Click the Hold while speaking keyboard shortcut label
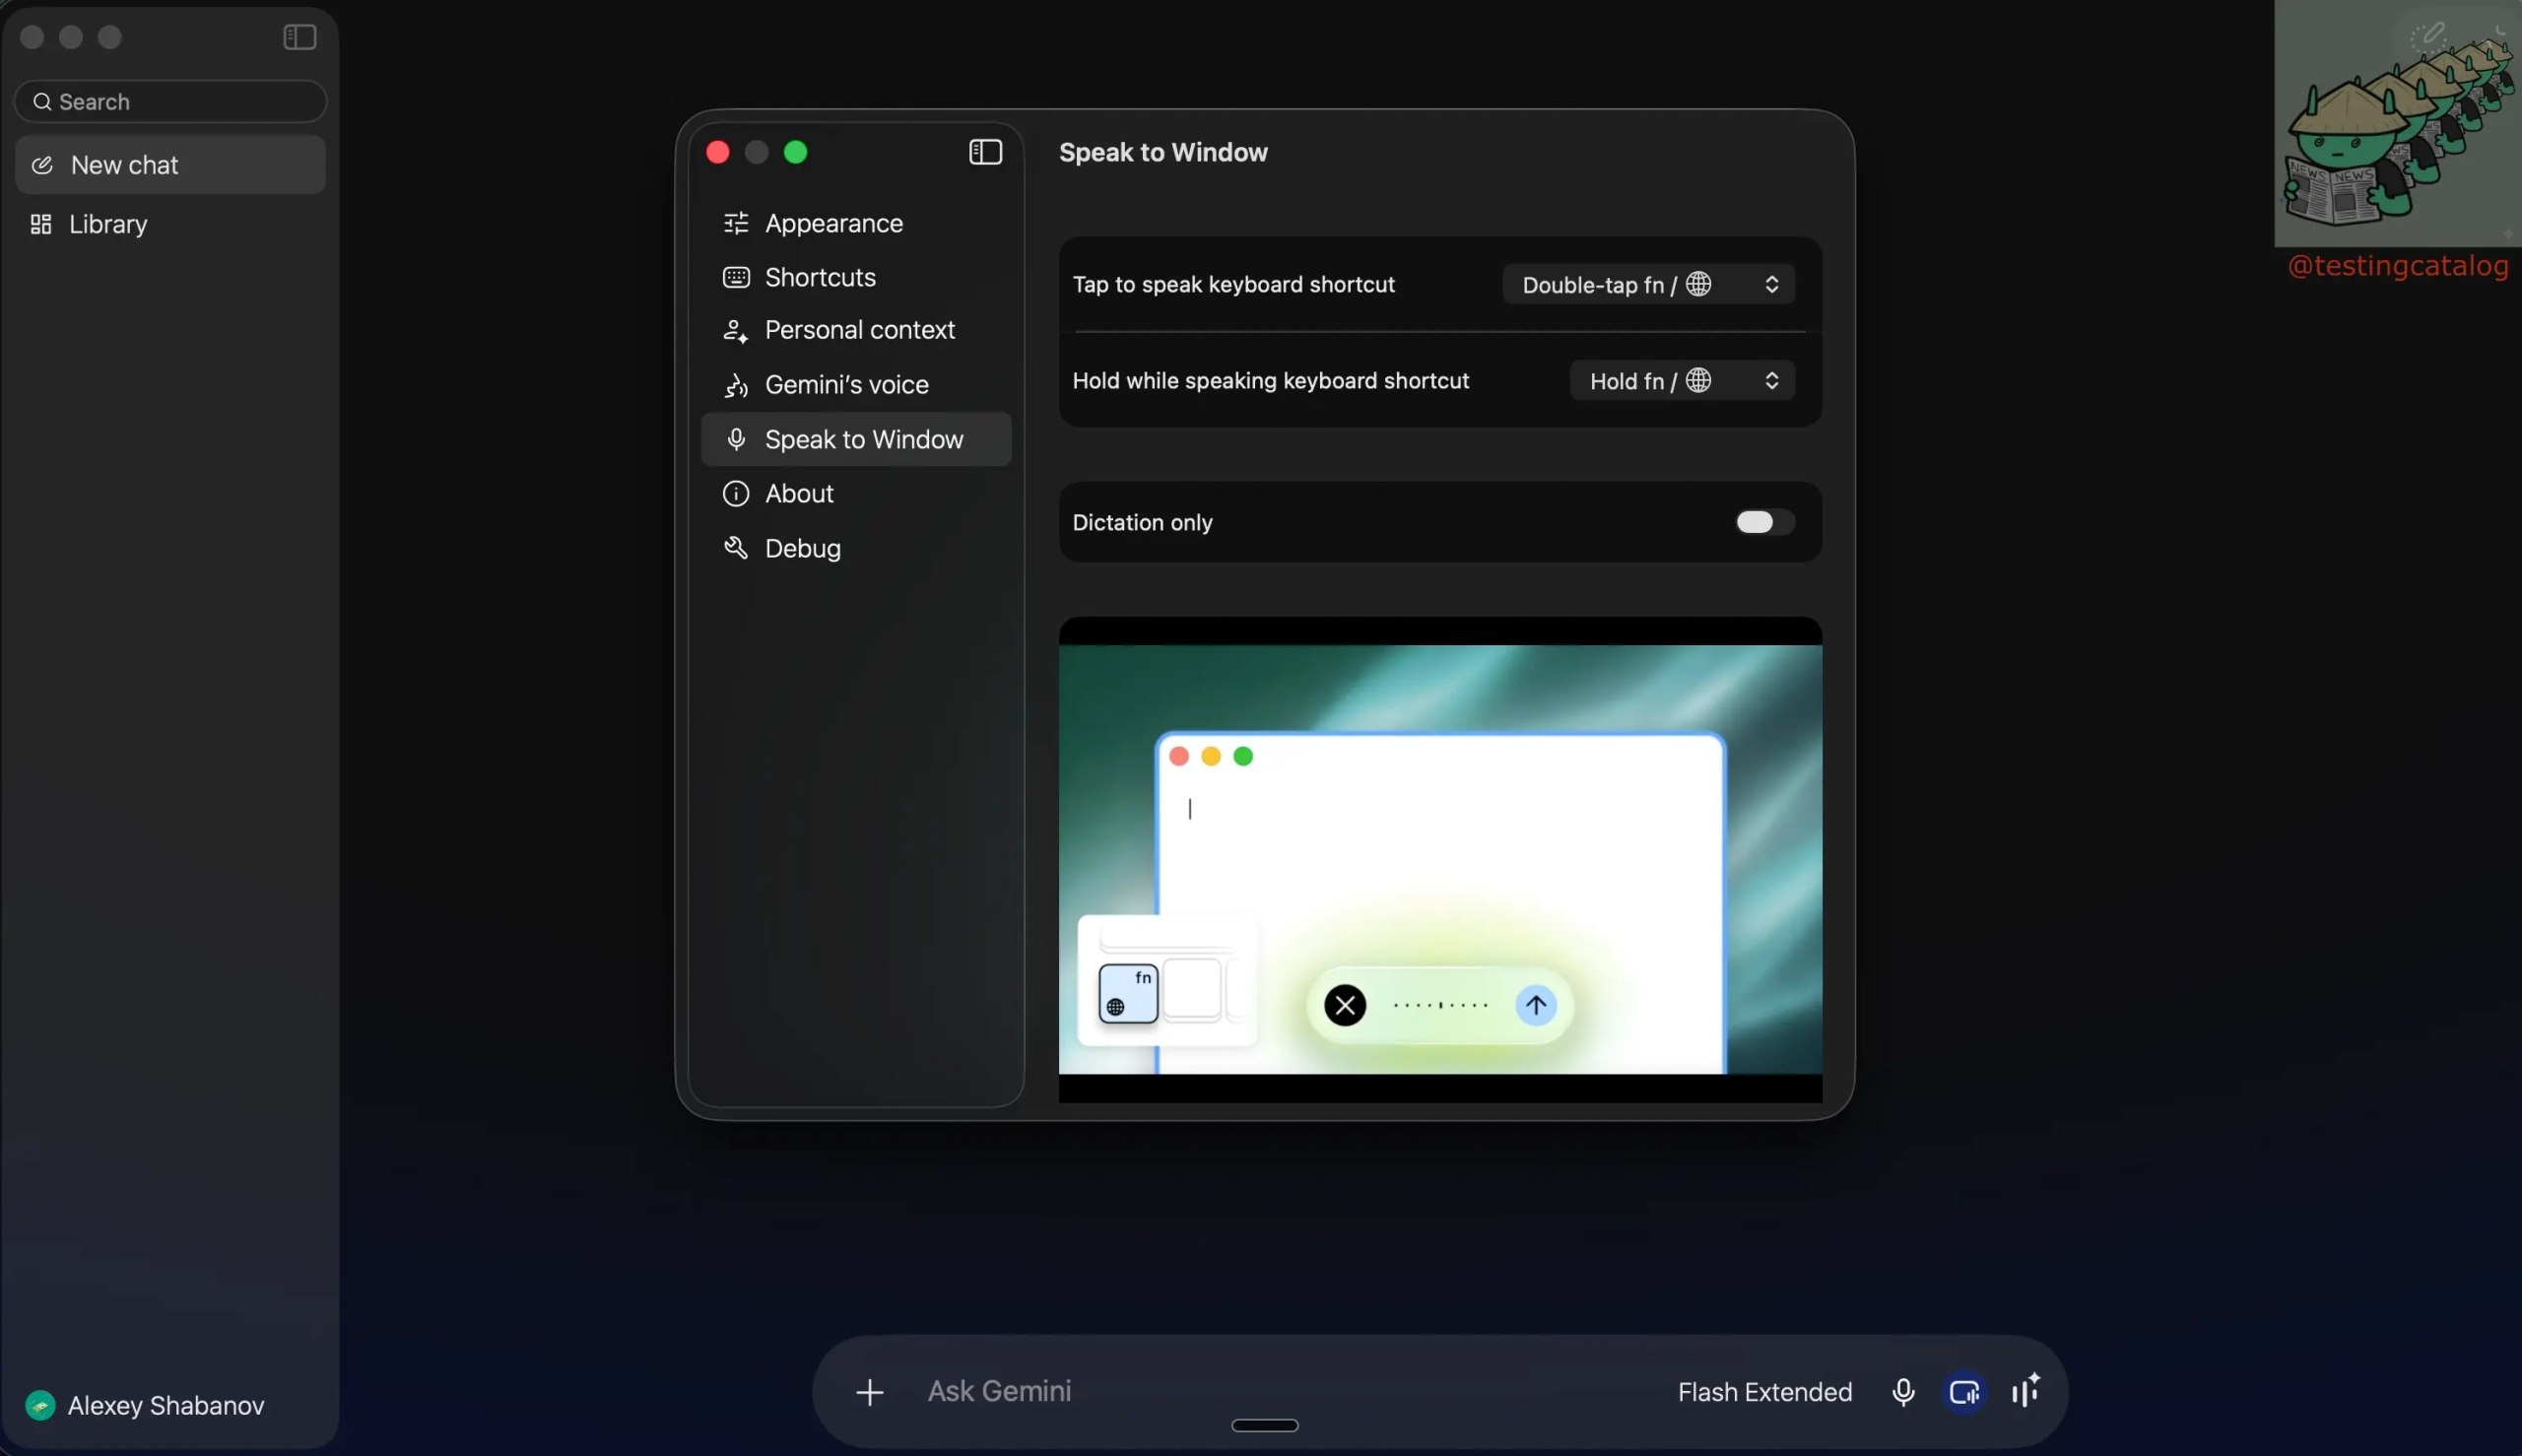The image size is (2522, 1456). [1270, 381]
